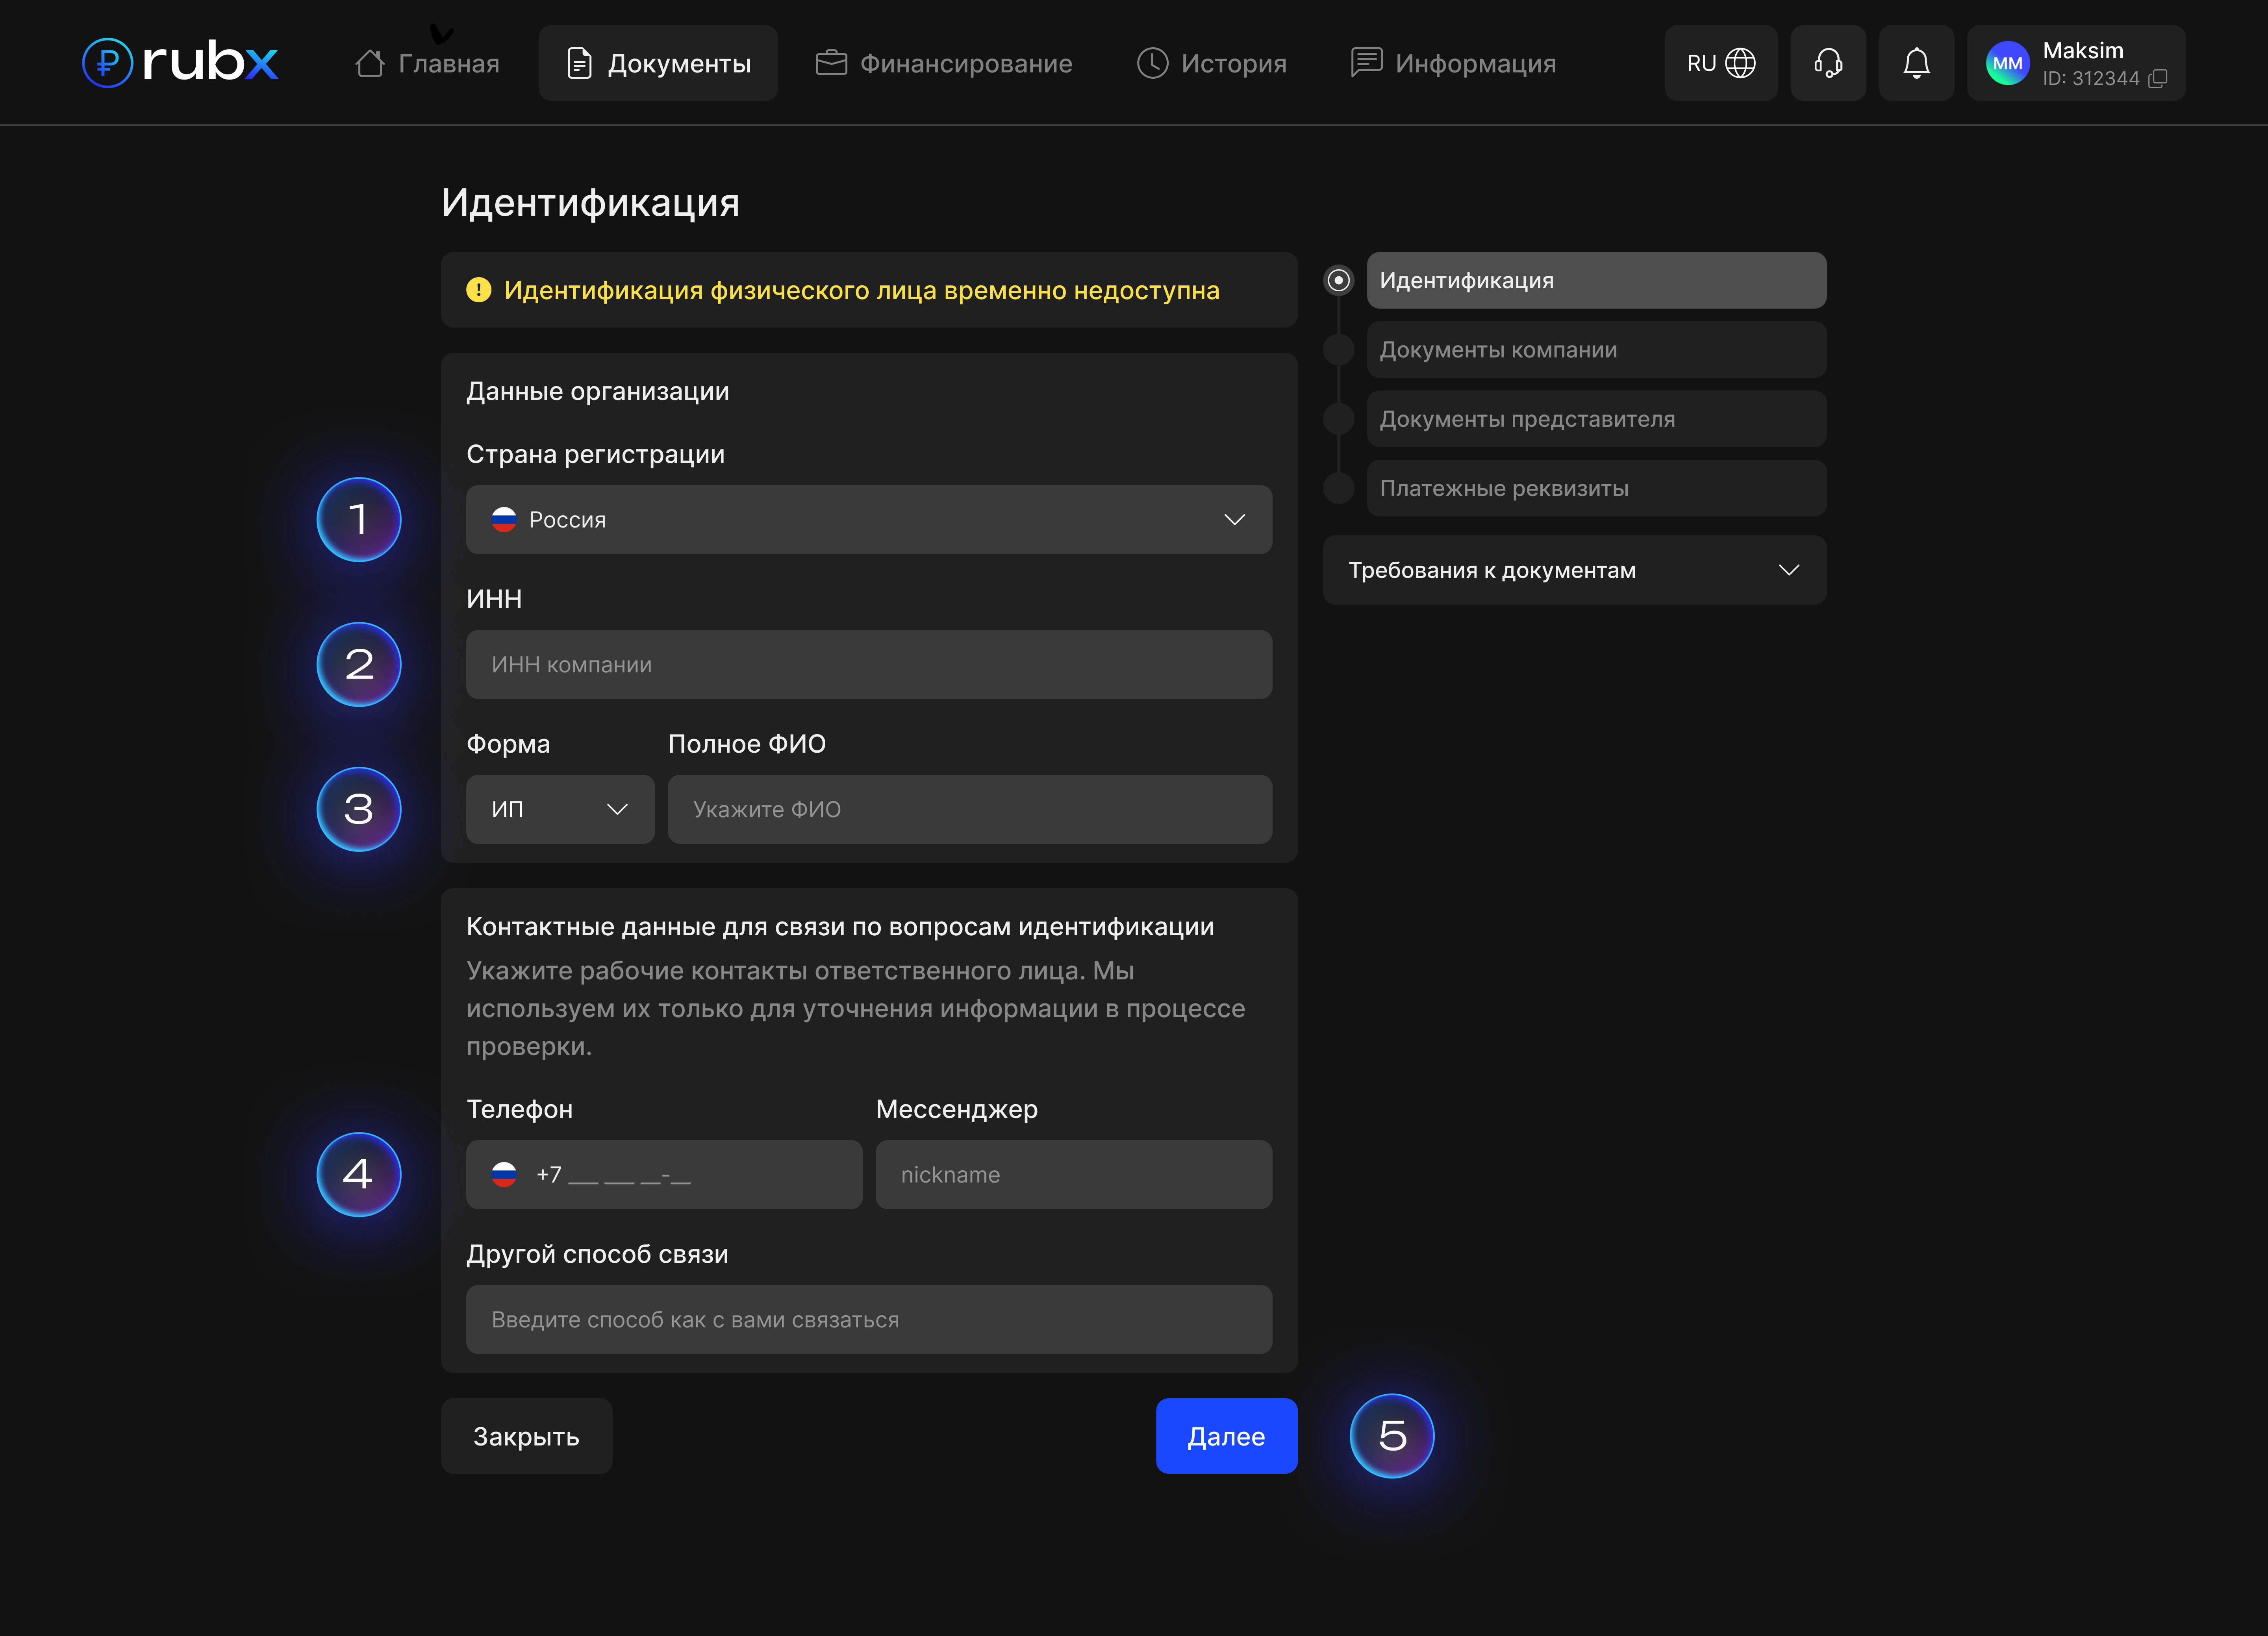Open the История tab
The image size is (2268, 1636).
click(x=1211, y=63)
